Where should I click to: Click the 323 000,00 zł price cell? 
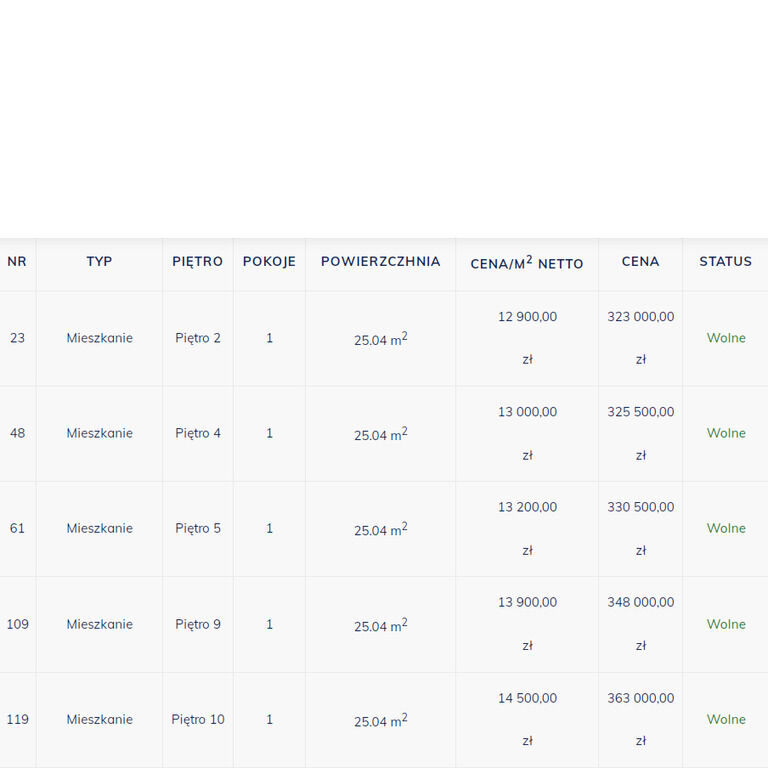641,338
